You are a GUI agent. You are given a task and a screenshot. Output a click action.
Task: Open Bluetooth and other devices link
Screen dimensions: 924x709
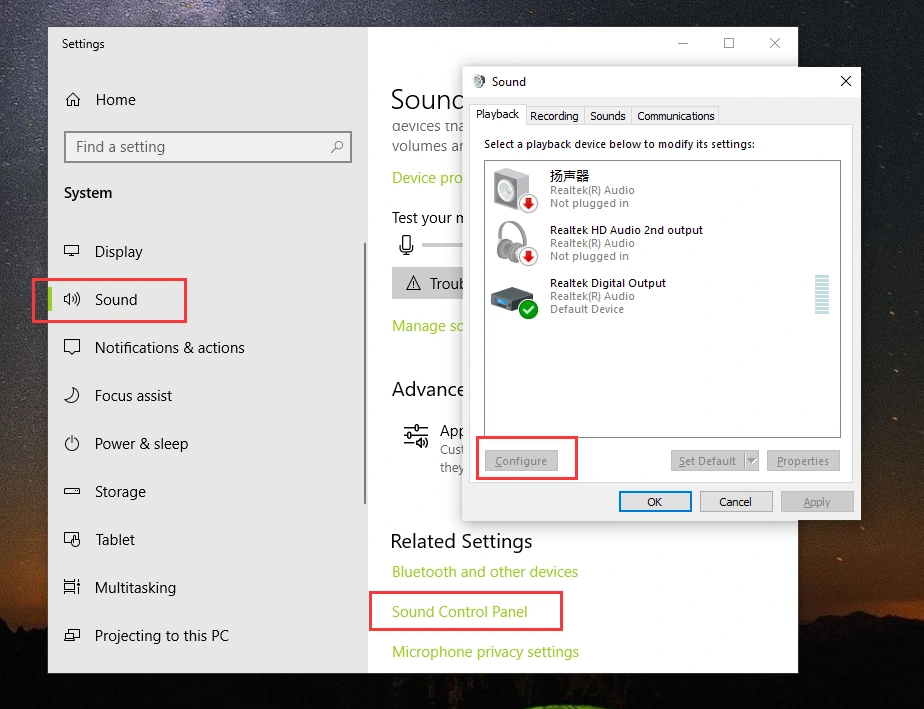485,572
